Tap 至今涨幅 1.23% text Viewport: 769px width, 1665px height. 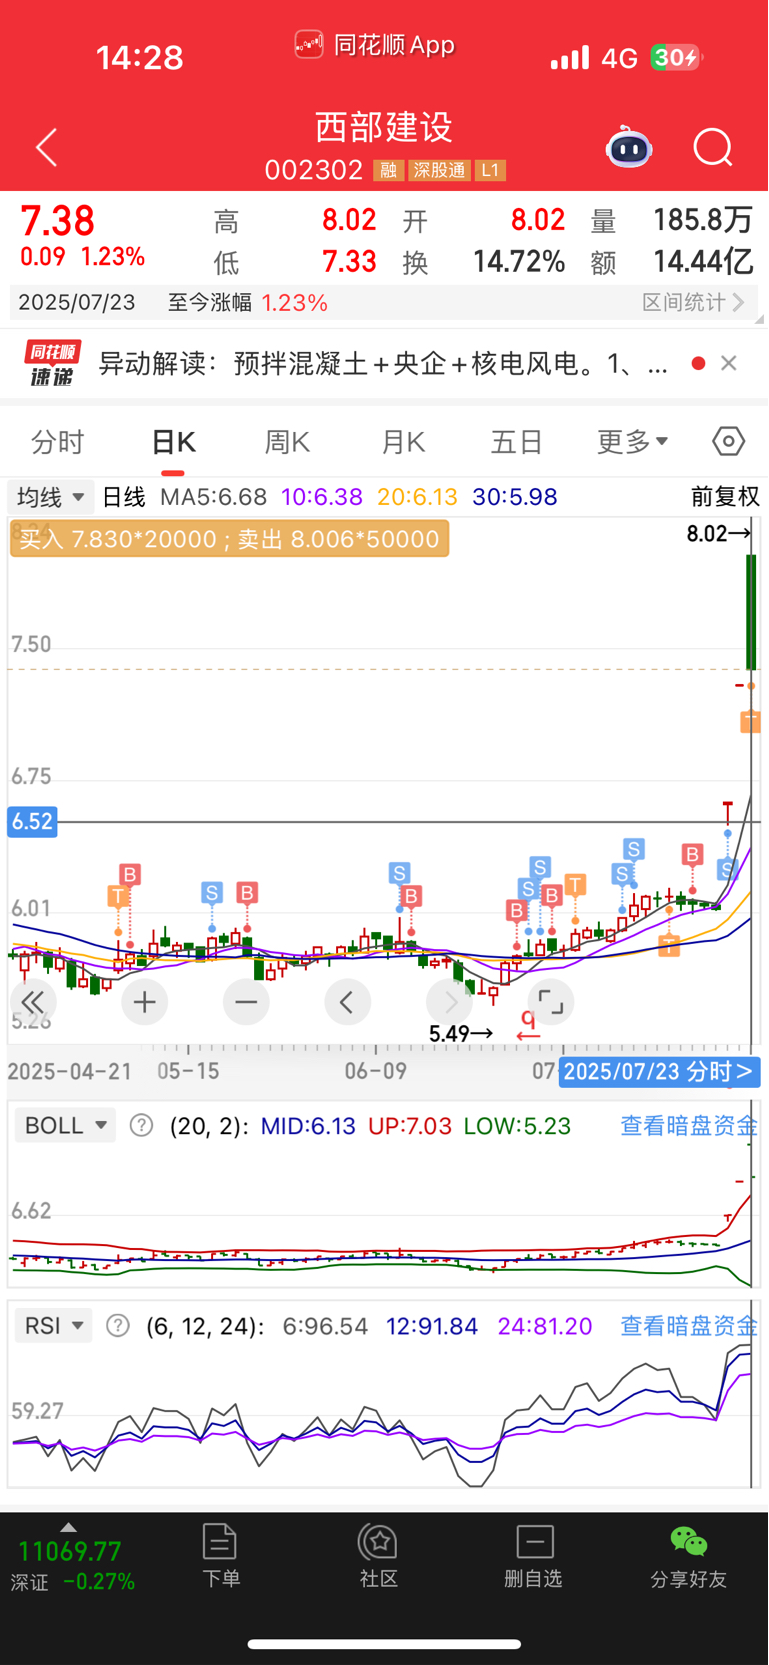tap(248, 302)
